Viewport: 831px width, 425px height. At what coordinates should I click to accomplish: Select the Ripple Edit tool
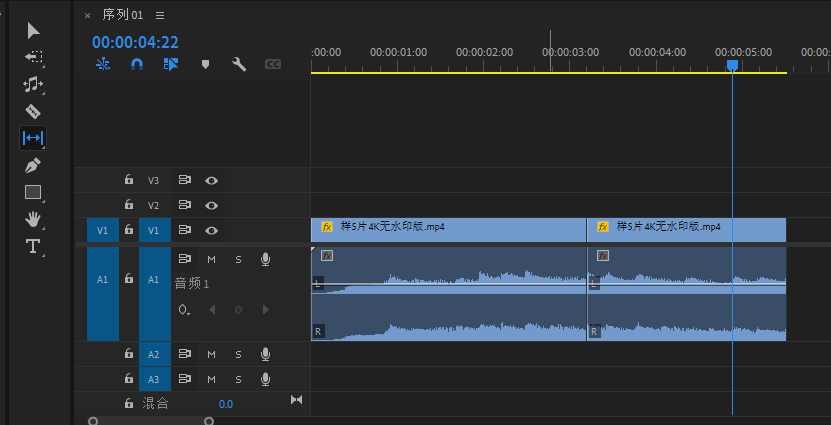tap(33, 84)
